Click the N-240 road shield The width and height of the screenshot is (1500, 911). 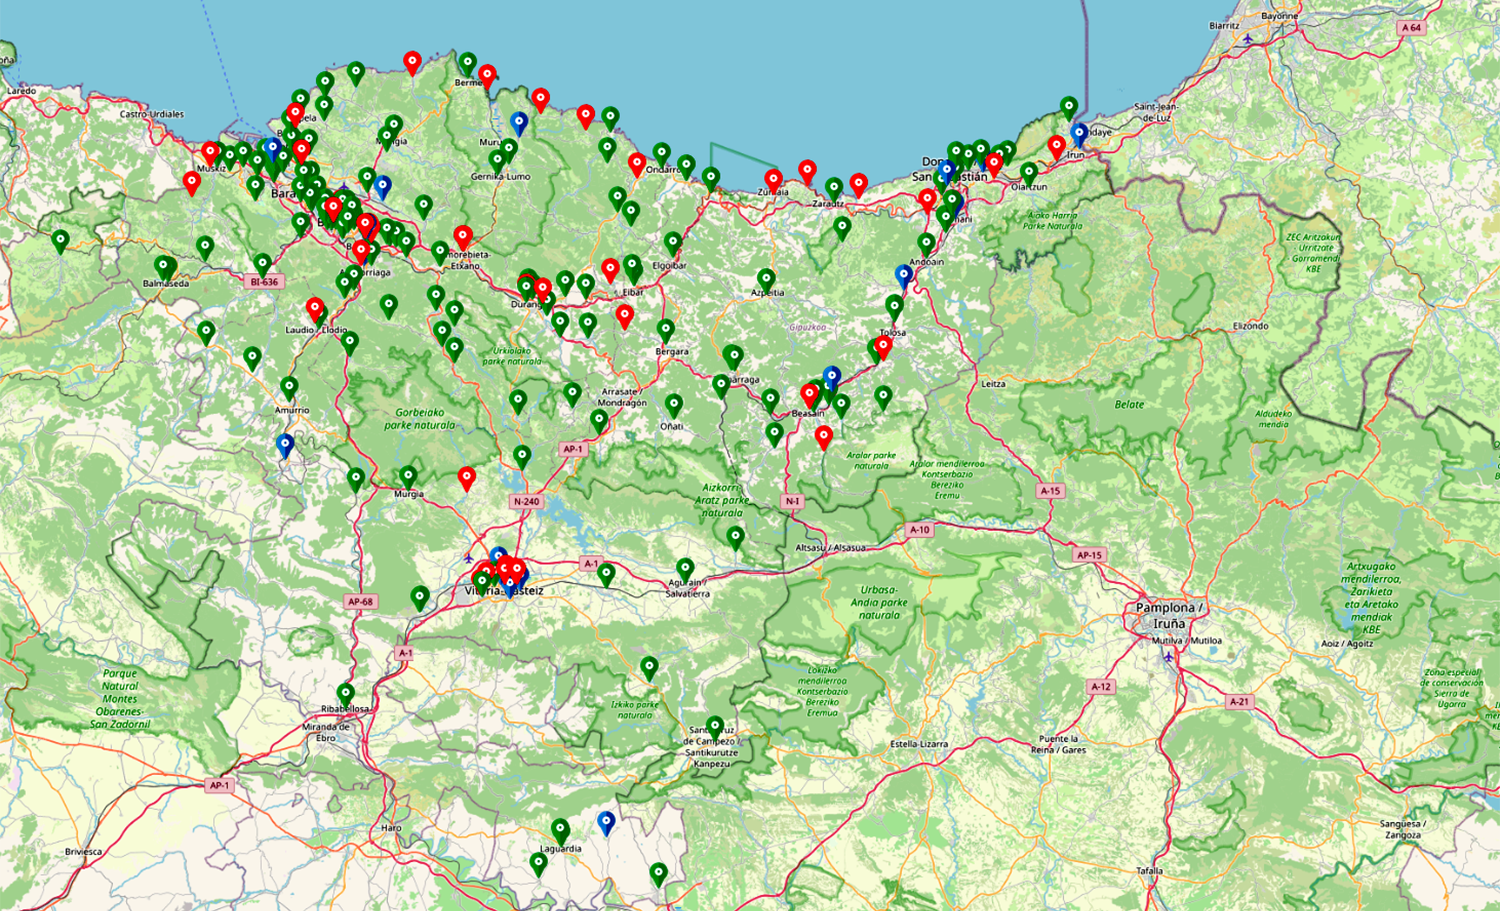coord(526,501)
